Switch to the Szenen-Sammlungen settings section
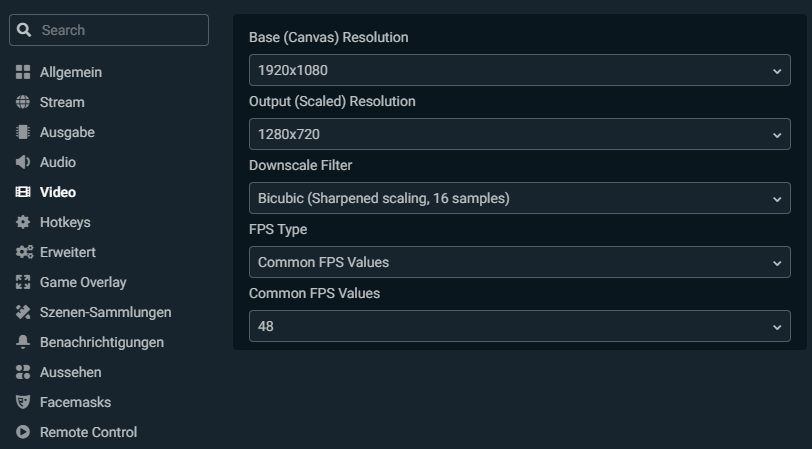Screen dimensions: 812x449 (105, 312)
